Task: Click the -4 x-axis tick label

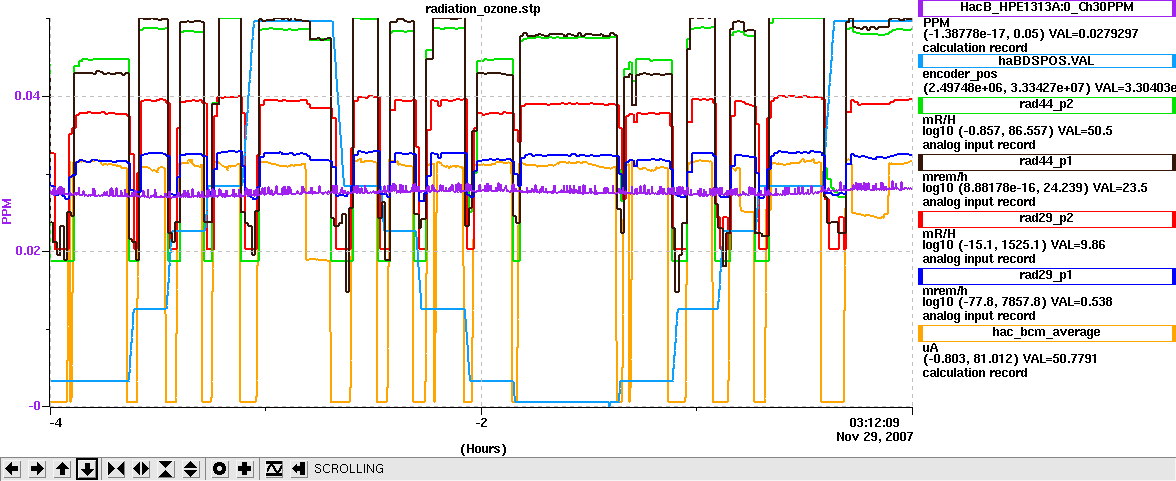Action: pos(54,422)
